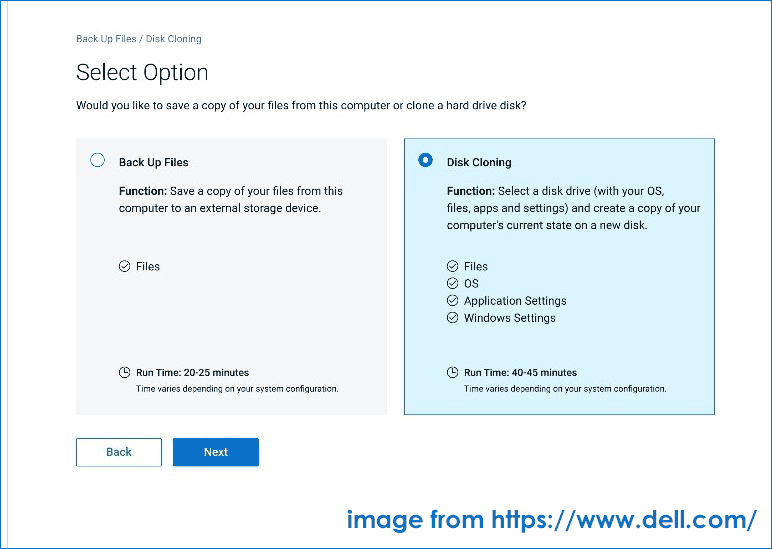Open the Back Up Files / Disk Cloning breadcrumb
772x549 pixels.
(139, 39)
